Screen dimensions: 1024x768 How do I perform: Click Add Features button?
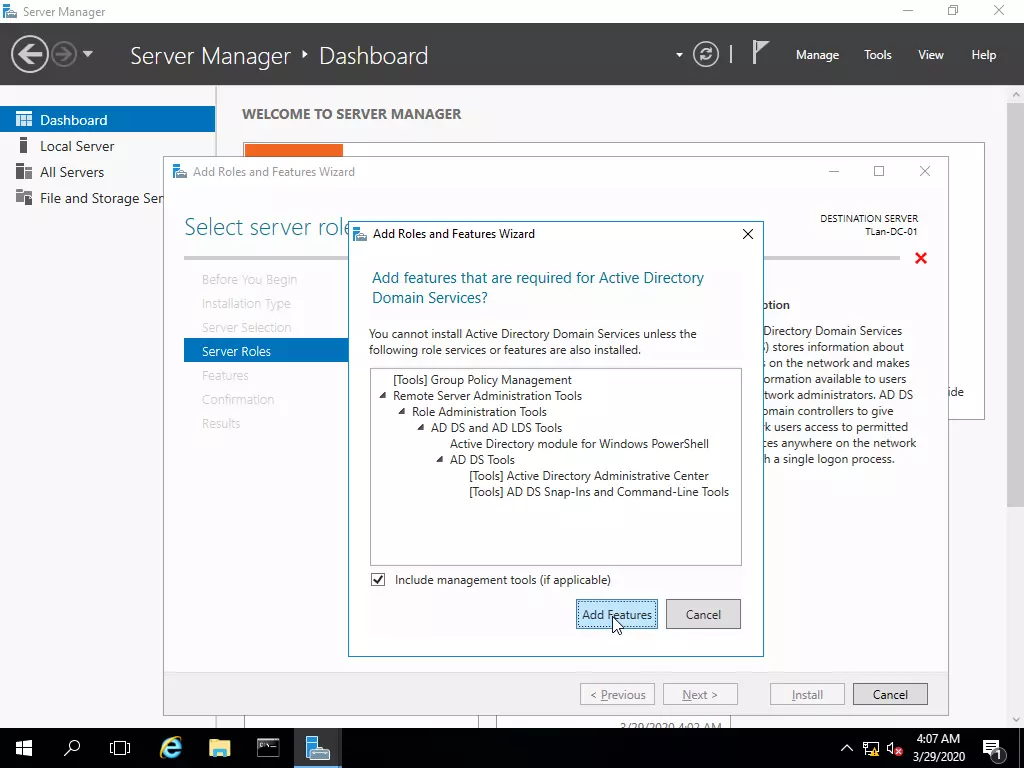click(616, 614)
